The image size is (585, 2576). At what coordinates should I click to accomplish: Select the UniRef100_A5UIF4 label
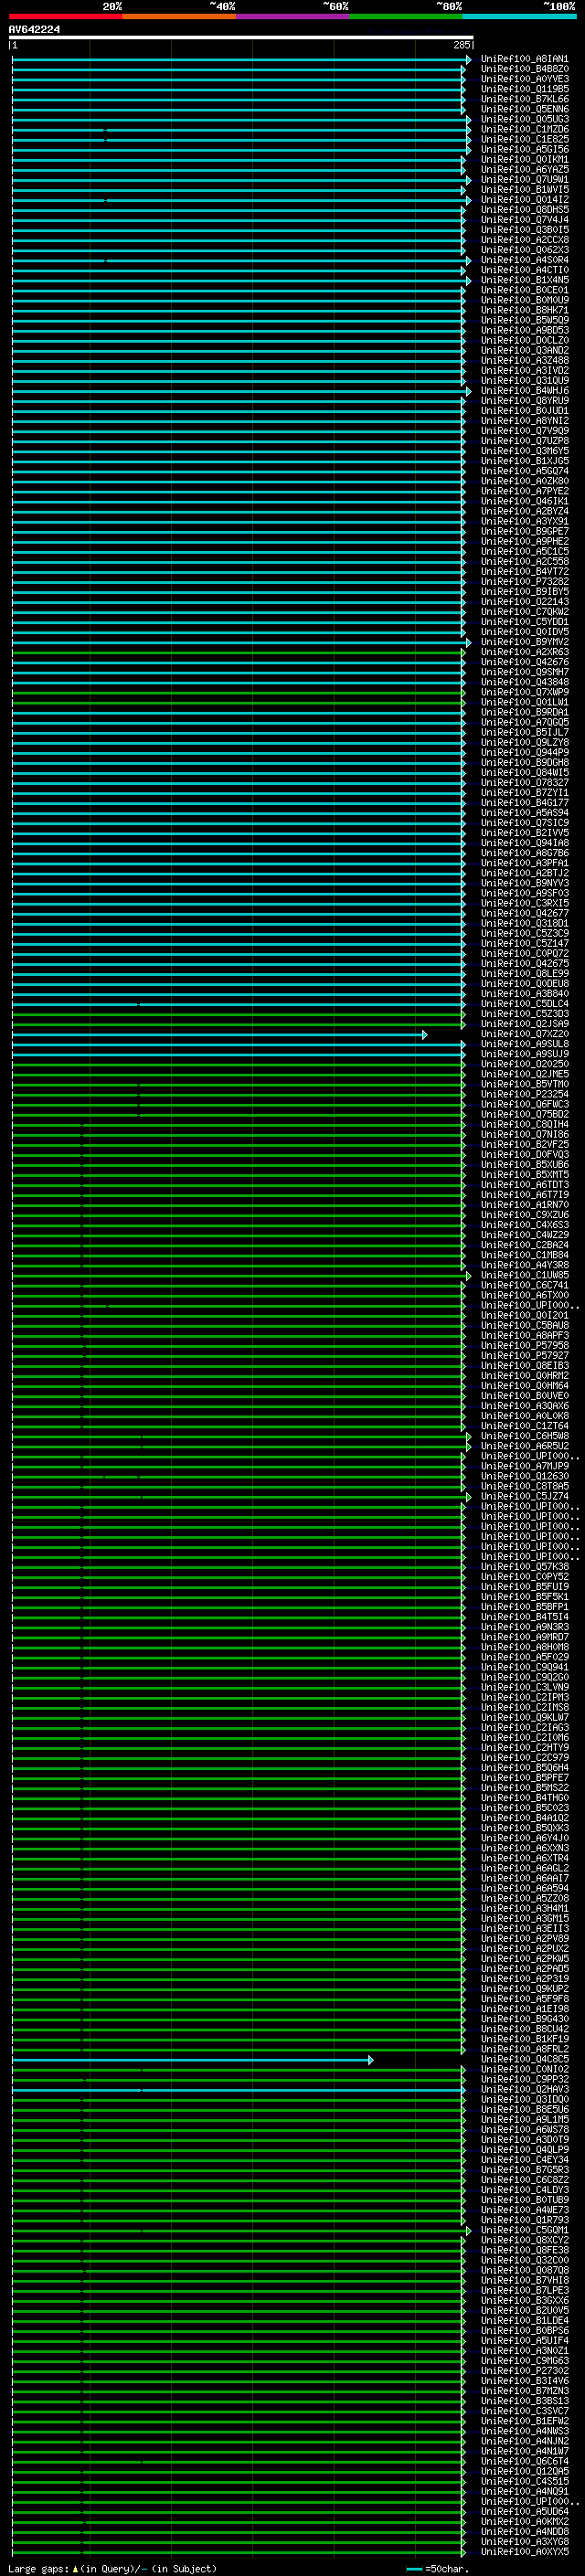point(524,2341)
